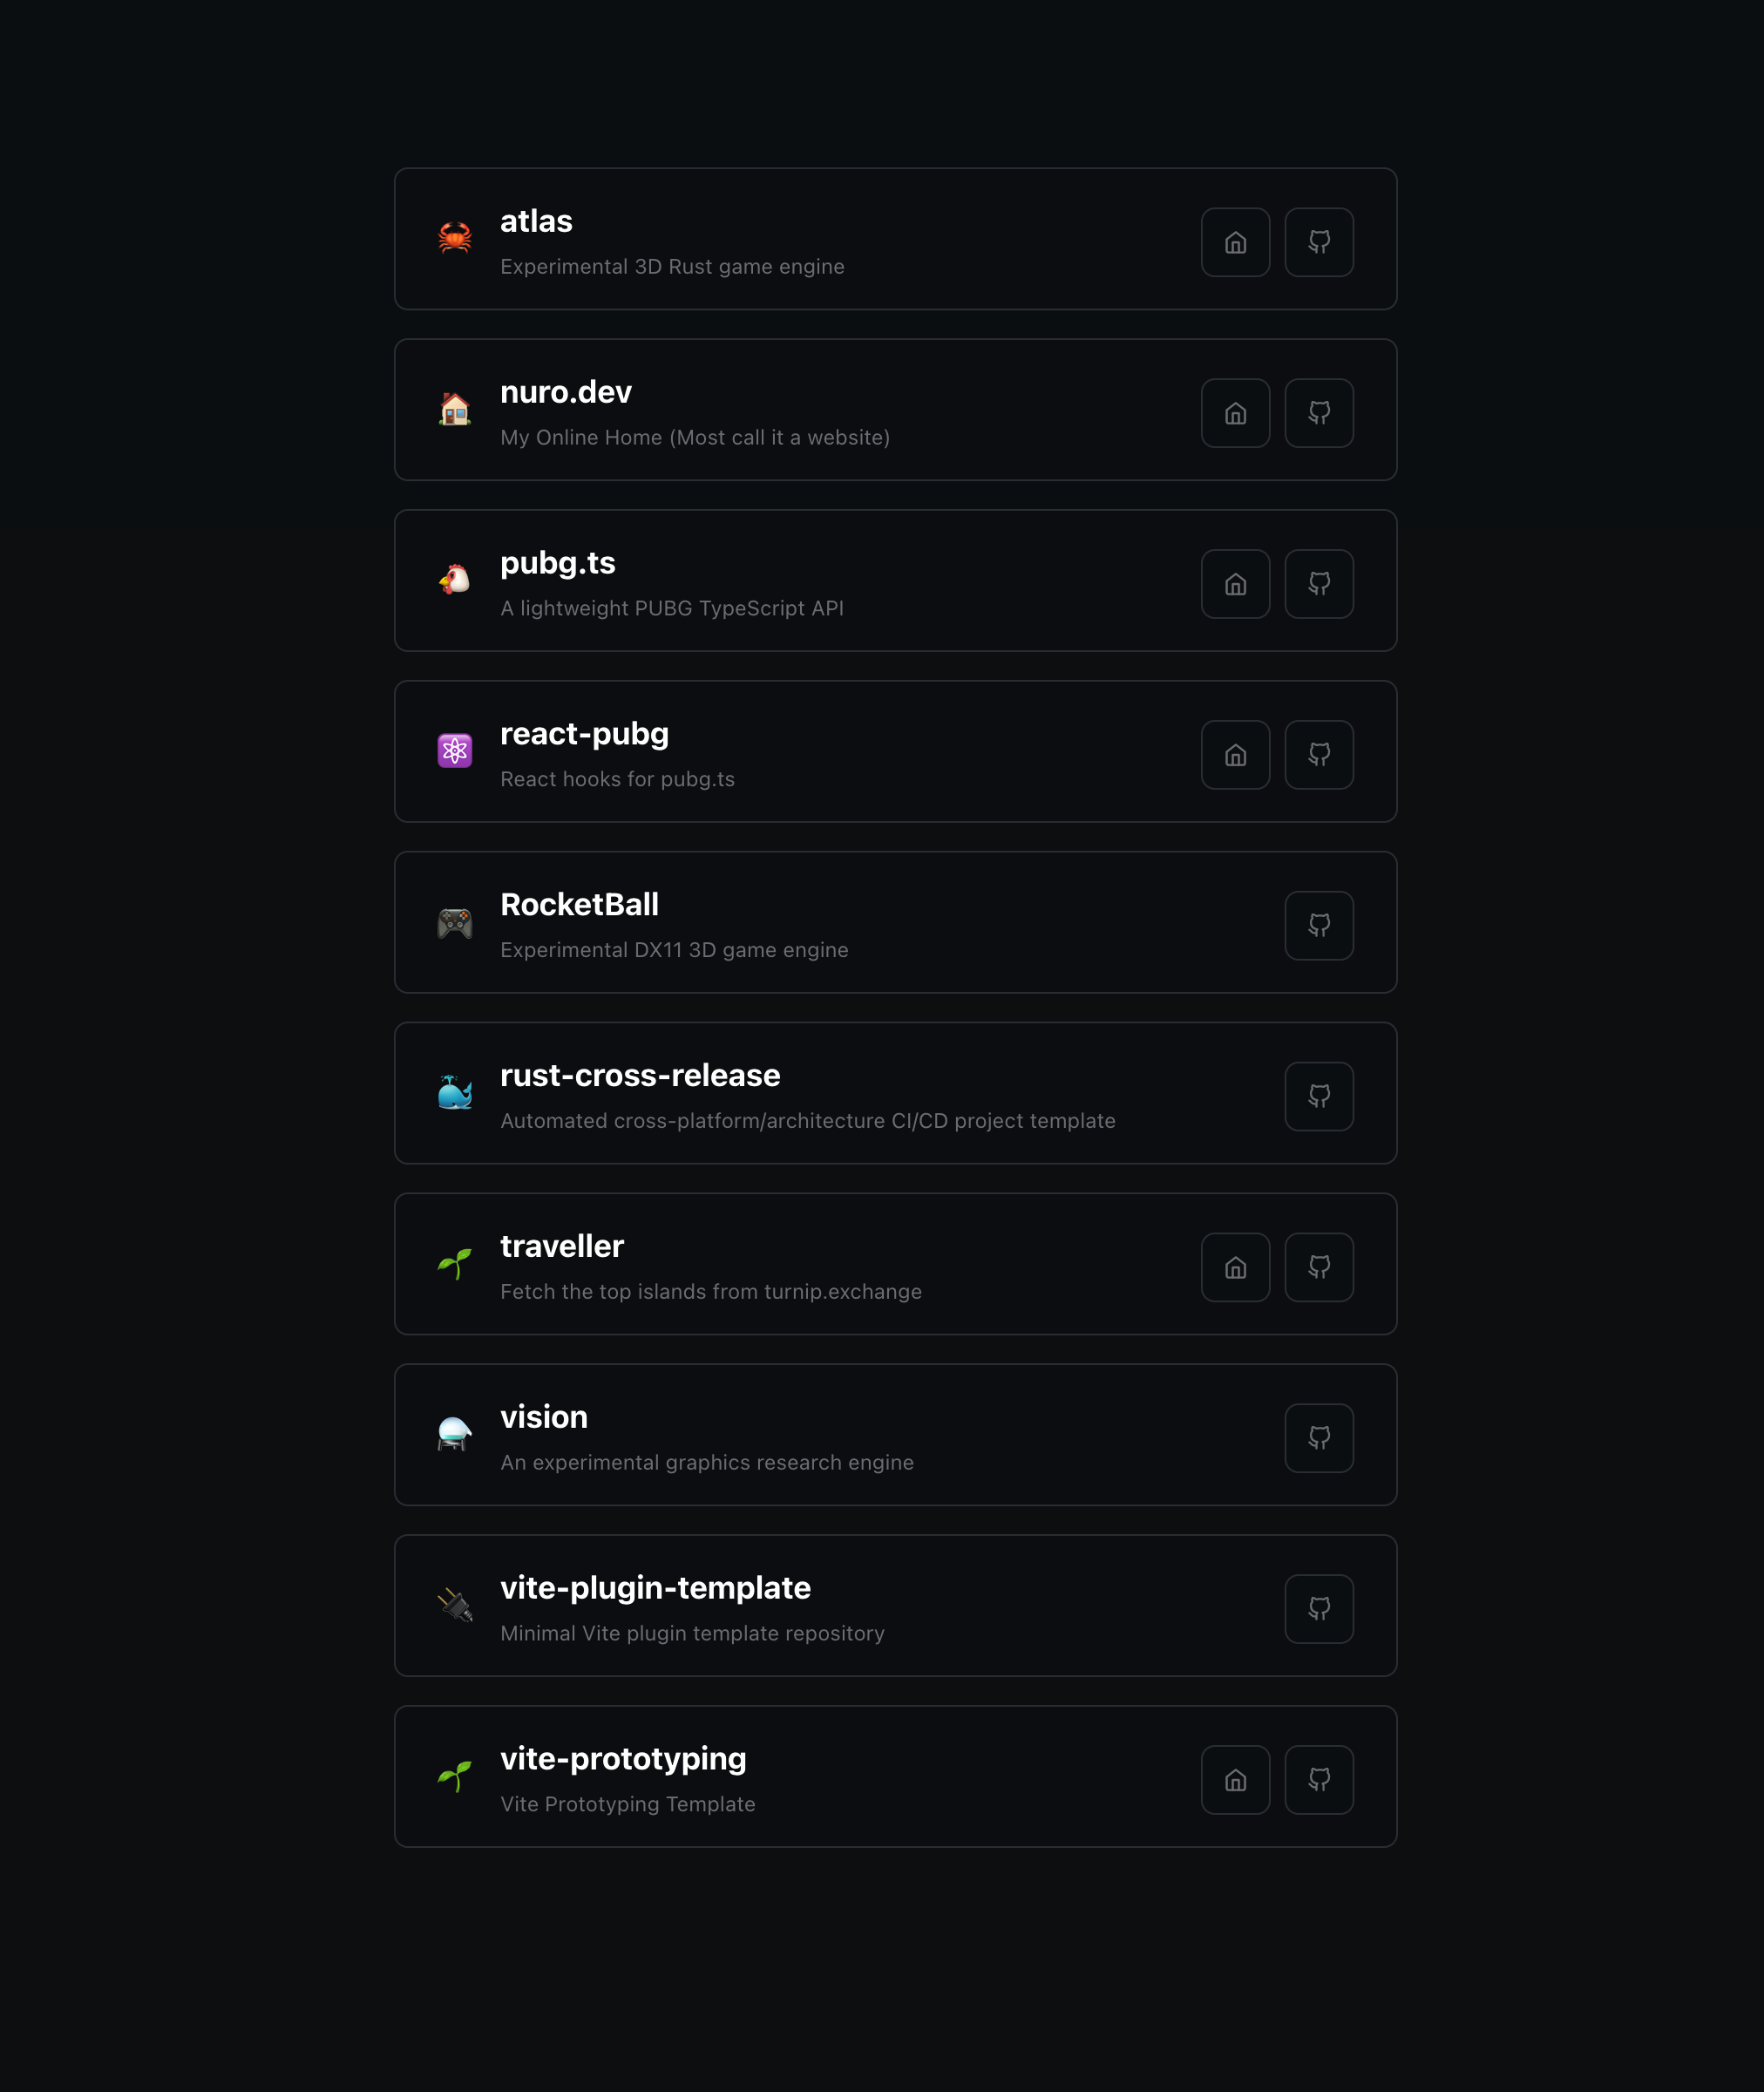1764x2092 pixels.
Task: Open the traveller homepage icon
Action: point(1235,1267)
